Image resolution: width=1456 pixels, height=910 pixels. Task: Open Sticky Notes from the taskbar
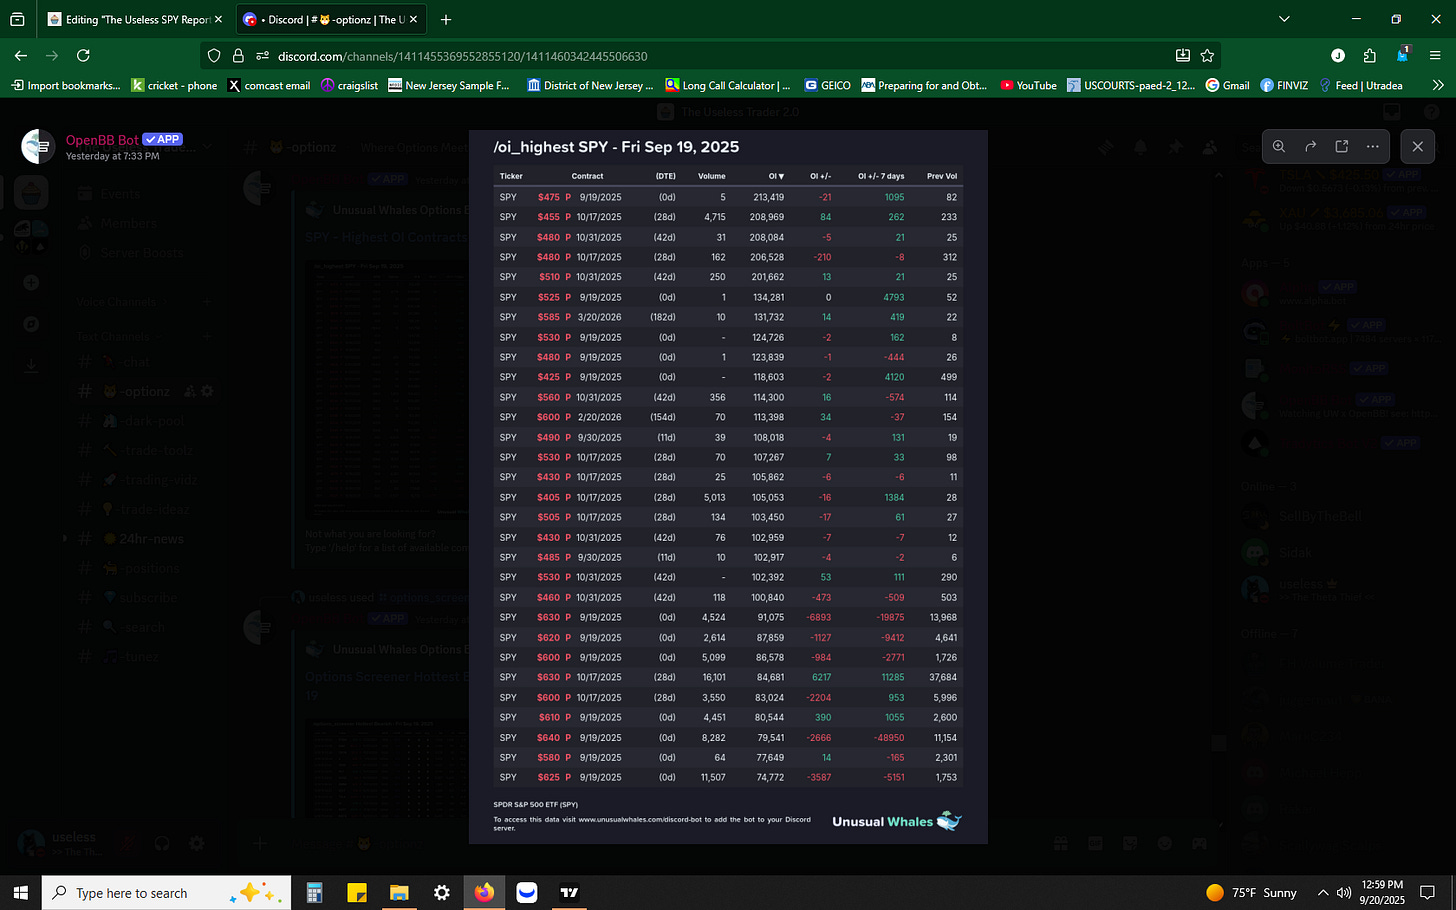coord(356,892)
